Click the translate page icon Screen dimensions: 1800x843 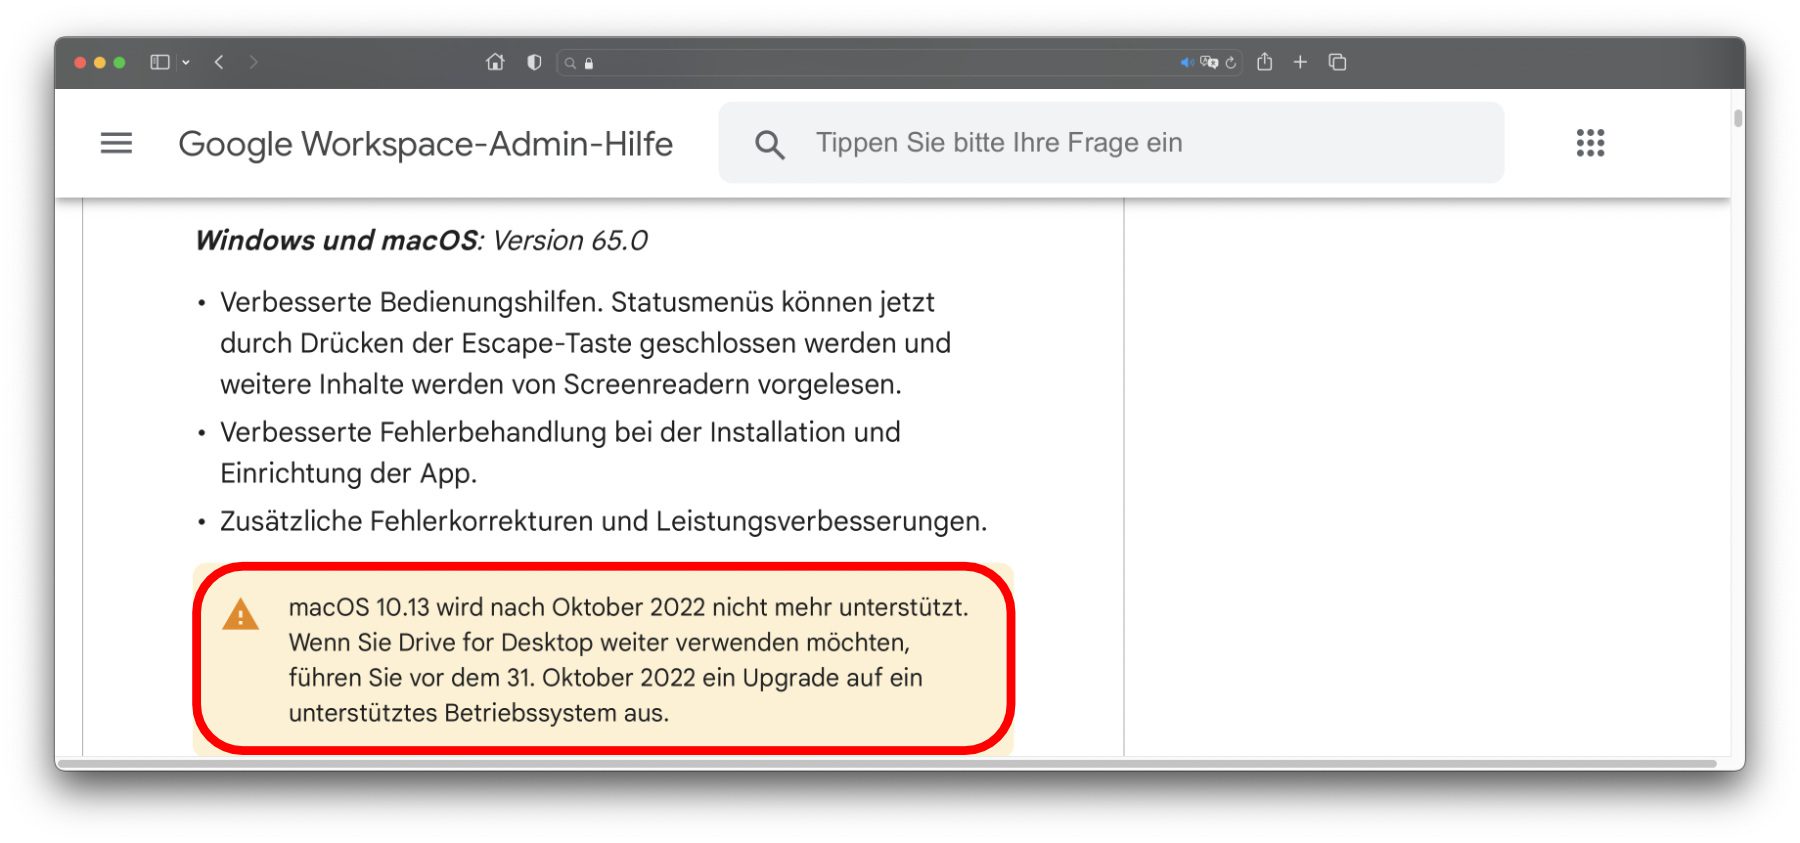point(1209,62)
